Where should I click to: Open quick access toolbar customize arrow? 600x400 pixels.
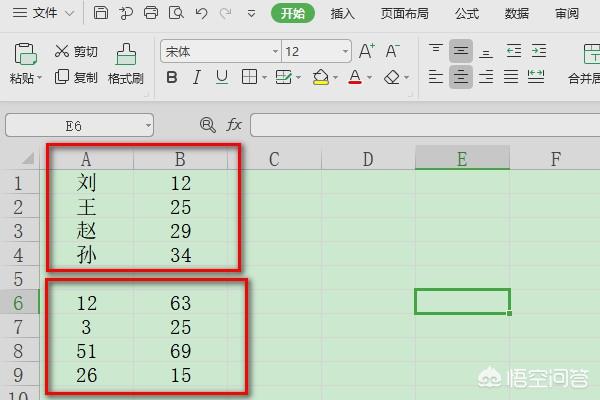click(x=251, y=15)
